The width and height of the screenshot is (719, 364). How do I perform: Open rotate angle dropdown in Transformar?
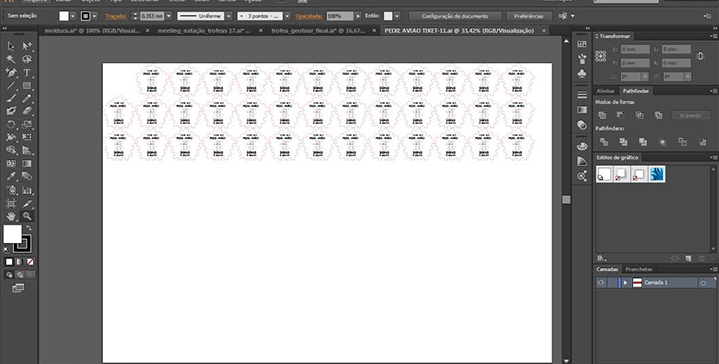[x=645, y=77]
